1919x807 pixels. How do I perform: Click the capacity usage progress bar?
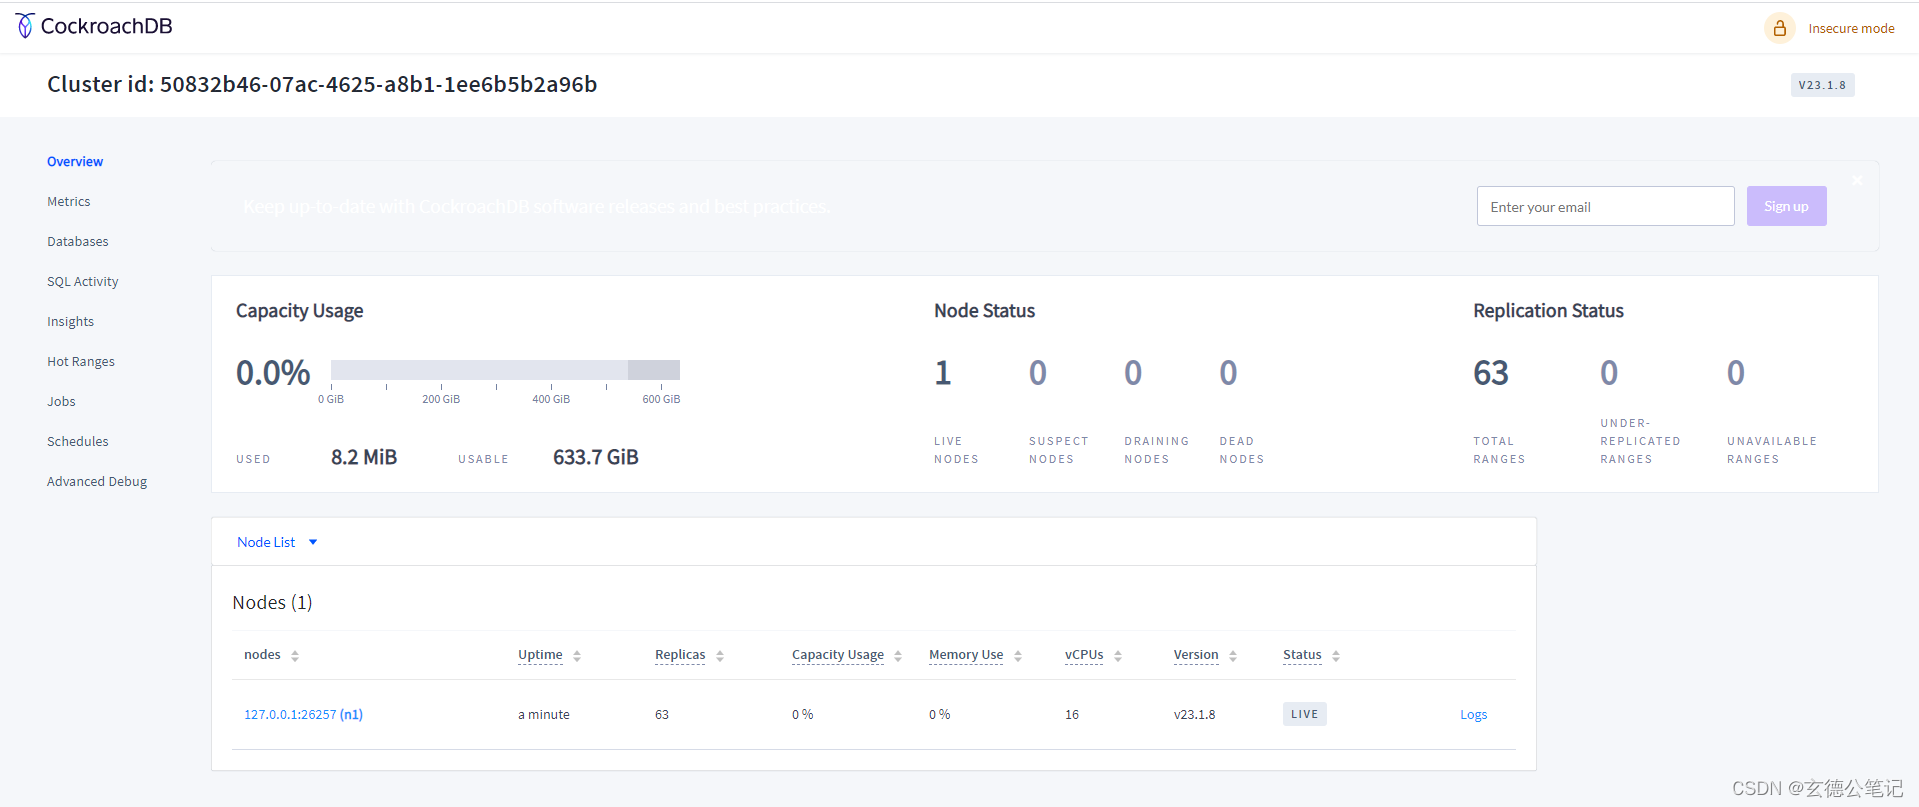click(505, 370)
